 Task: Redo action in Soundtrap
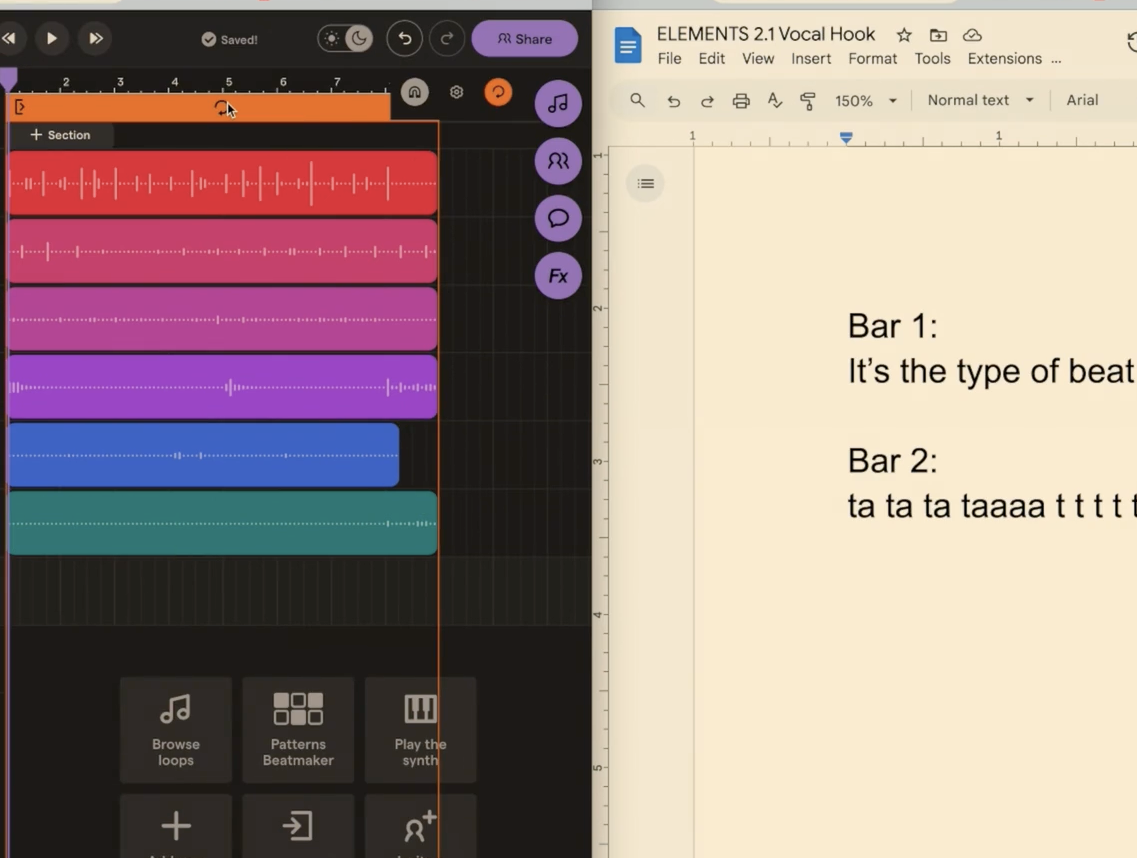tap(447, 38)
